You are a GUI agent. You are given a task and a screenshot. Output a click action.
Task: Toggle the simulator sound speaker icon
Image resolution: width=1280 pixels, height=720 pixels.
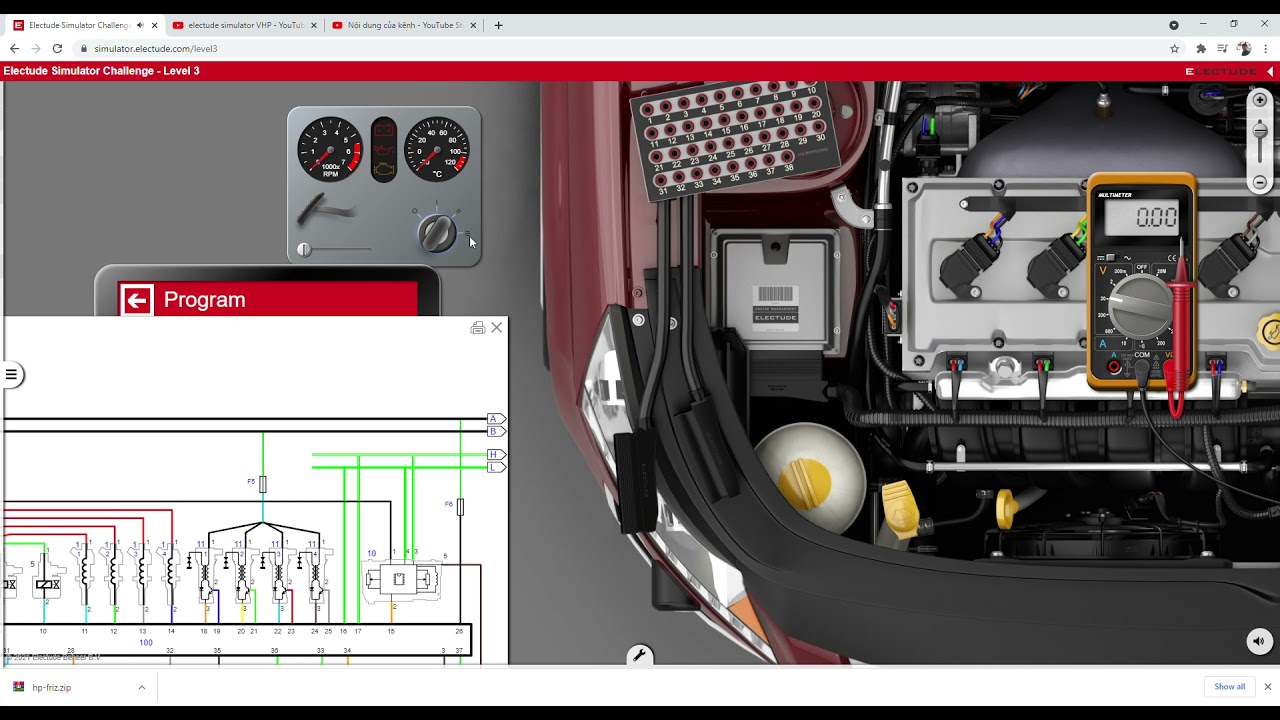click(1259, 642)
